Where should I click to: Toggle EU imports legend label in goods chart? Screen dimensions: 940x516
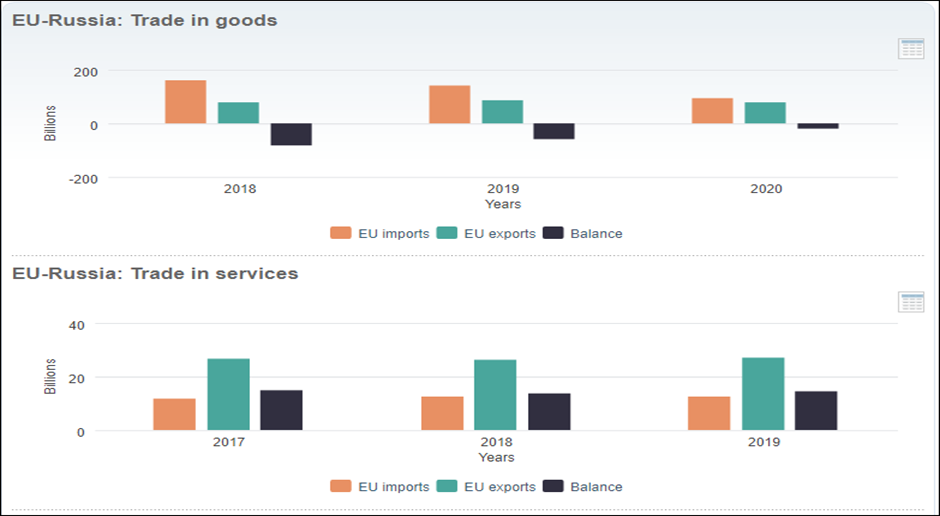[x=393, y=233]
